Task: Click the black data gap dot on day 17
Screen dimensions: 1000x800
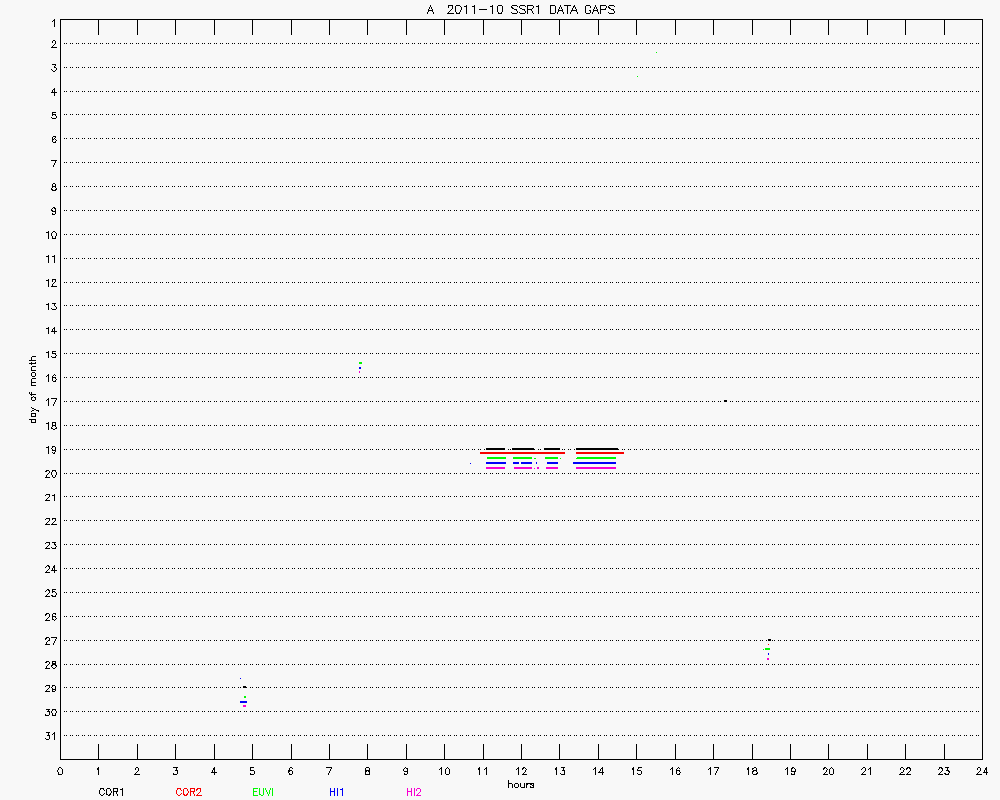Action: pyautogui.click(x=725, y=401)
